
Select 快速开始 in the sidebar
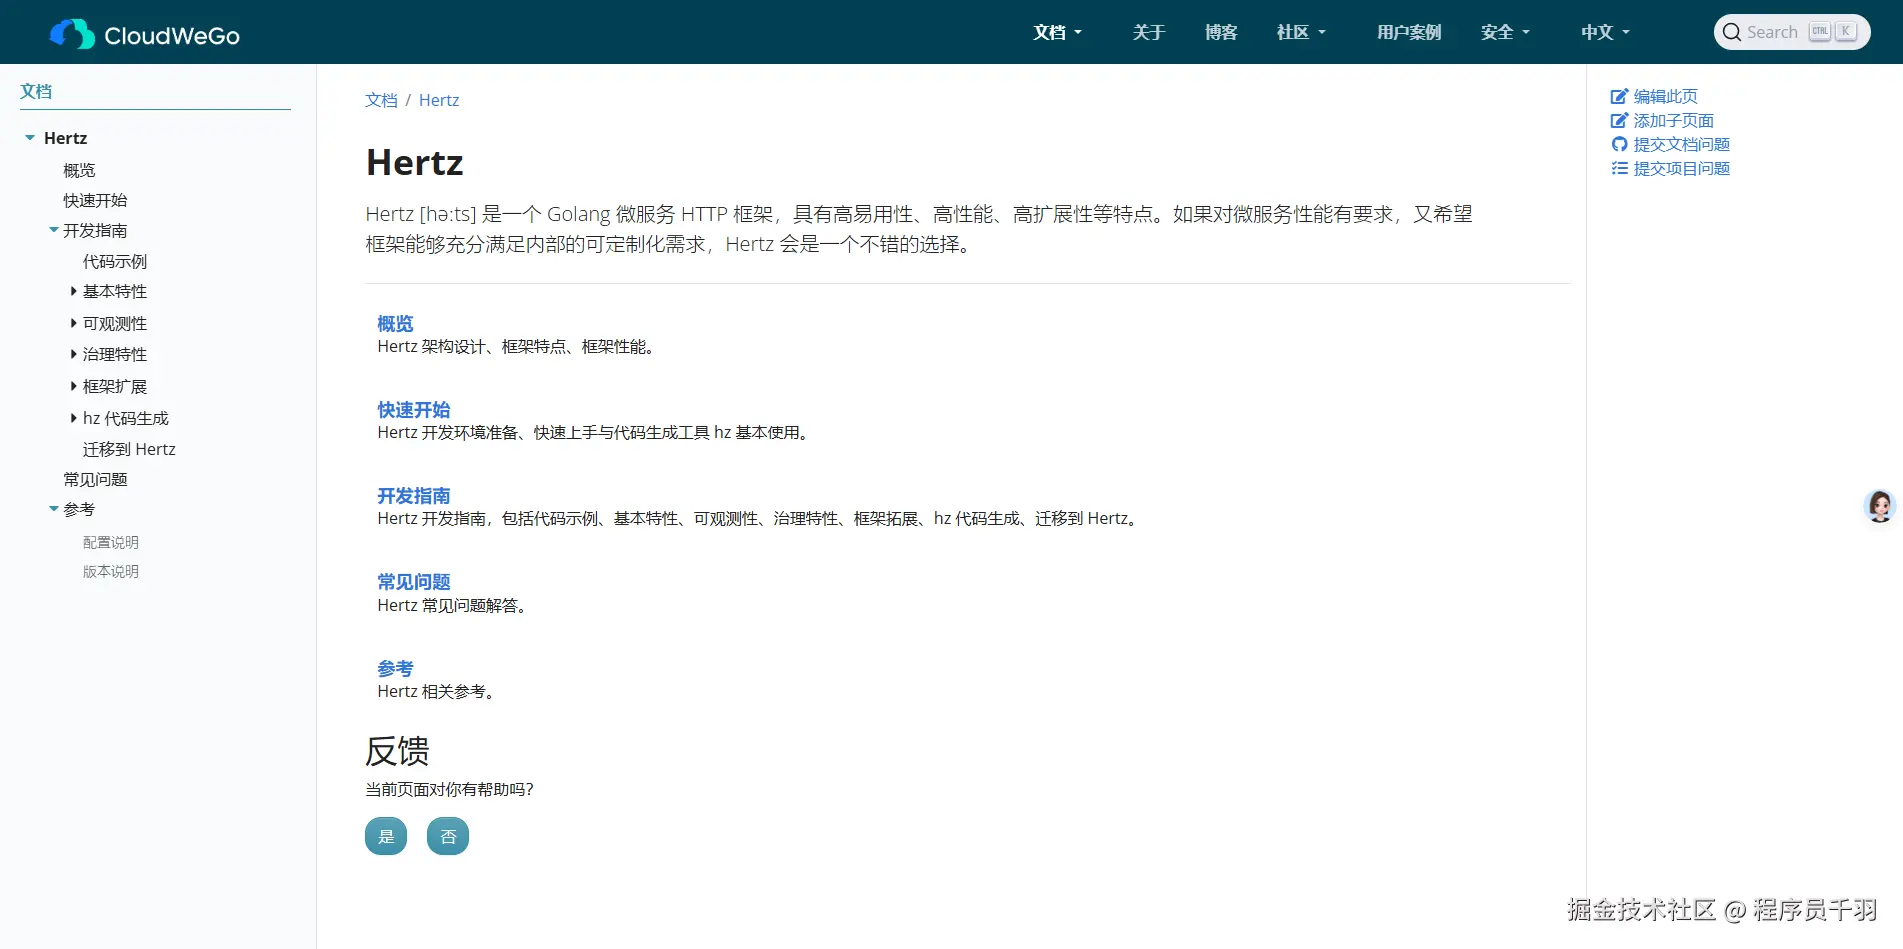[x=95, y=200]
